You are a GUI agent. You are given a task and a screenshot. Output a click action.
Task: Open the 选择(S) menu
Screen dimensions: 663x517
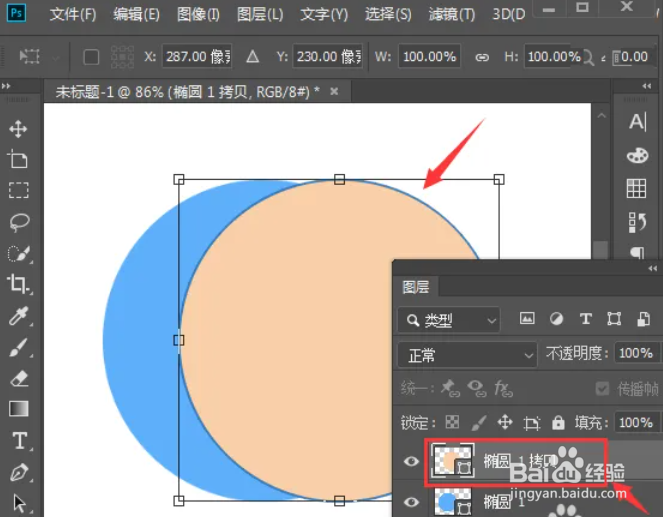click(x=388, y=14)
